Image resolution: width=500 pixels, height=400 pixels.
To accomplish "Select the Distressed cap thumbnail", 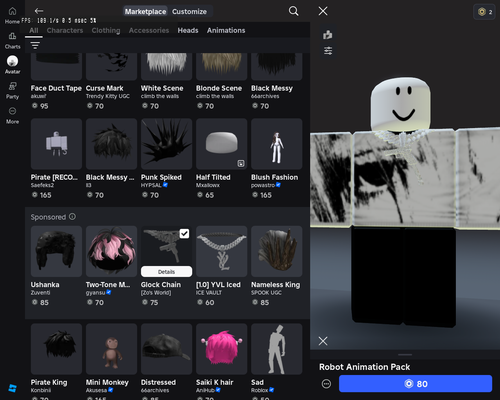I will (166, 349).
